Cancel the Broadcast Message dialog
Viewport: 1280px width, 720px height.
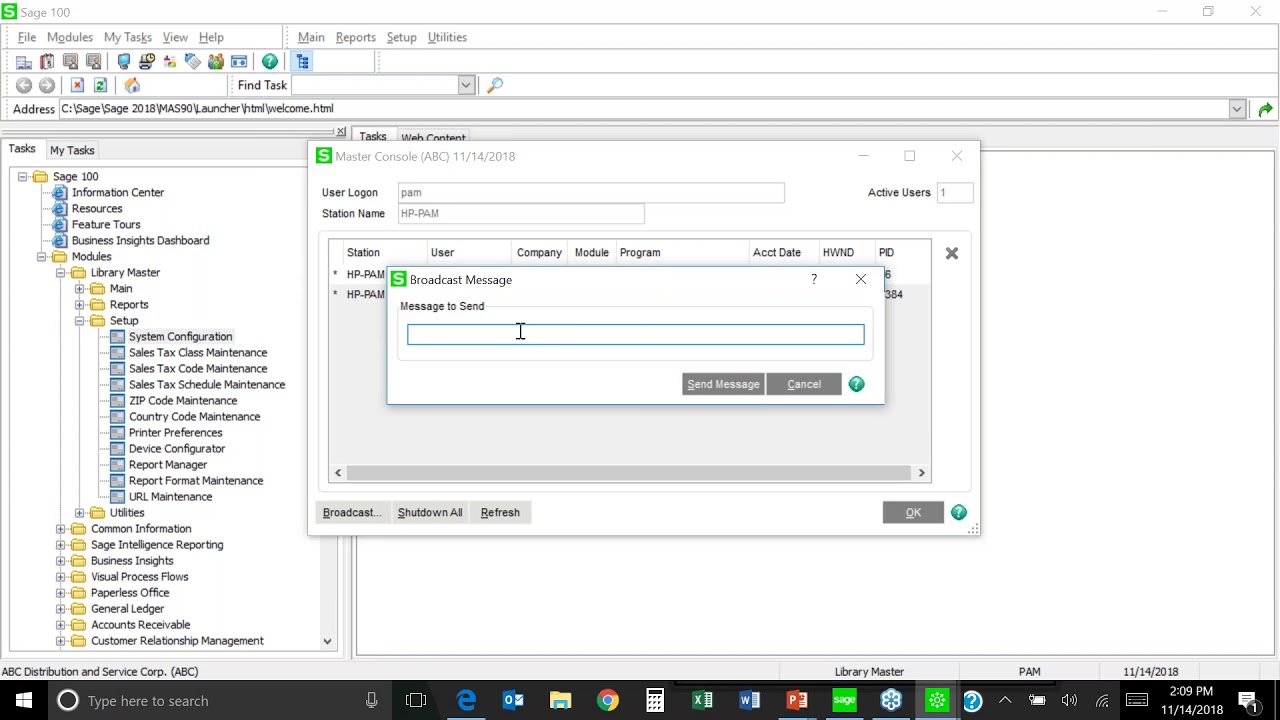[804, 384]
